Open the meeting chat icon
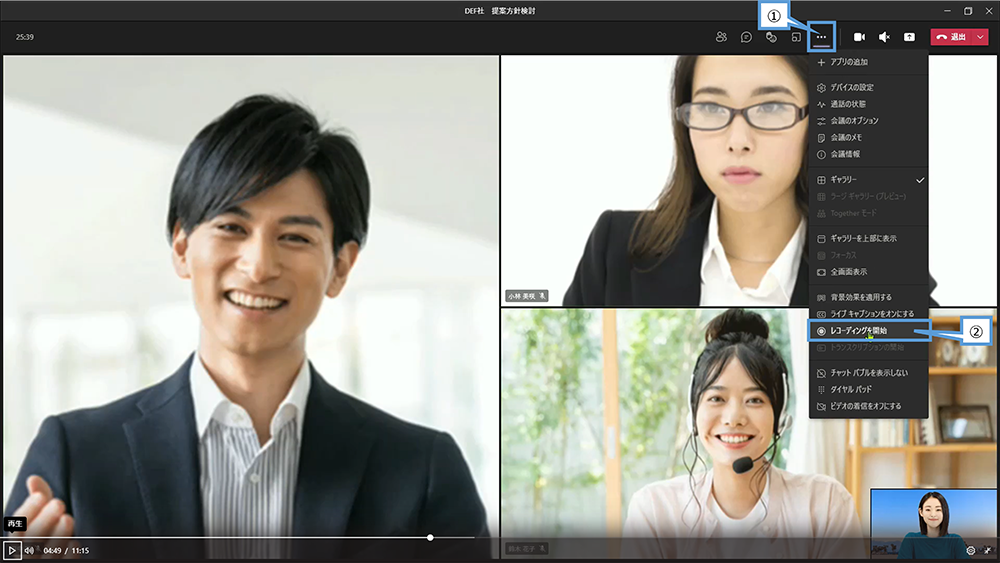Screen dimensions: 1000x563 tap(746, 37)
